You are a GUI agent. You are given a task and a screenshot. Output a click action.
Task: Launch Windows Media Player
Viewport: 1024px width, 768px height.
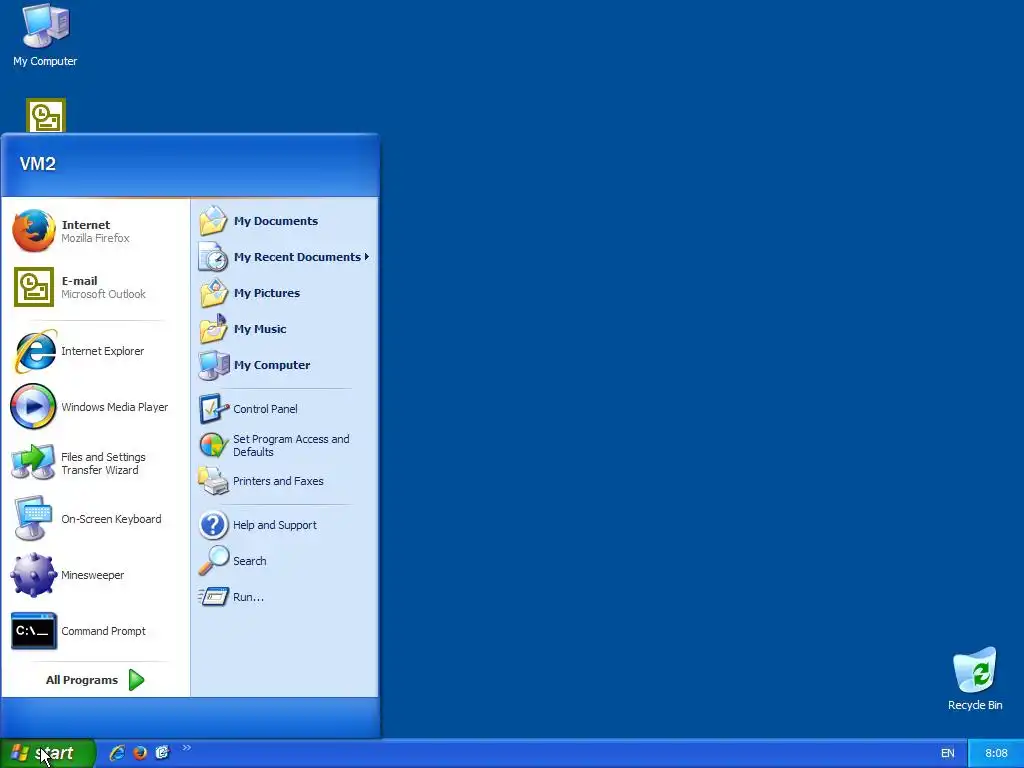95,407
